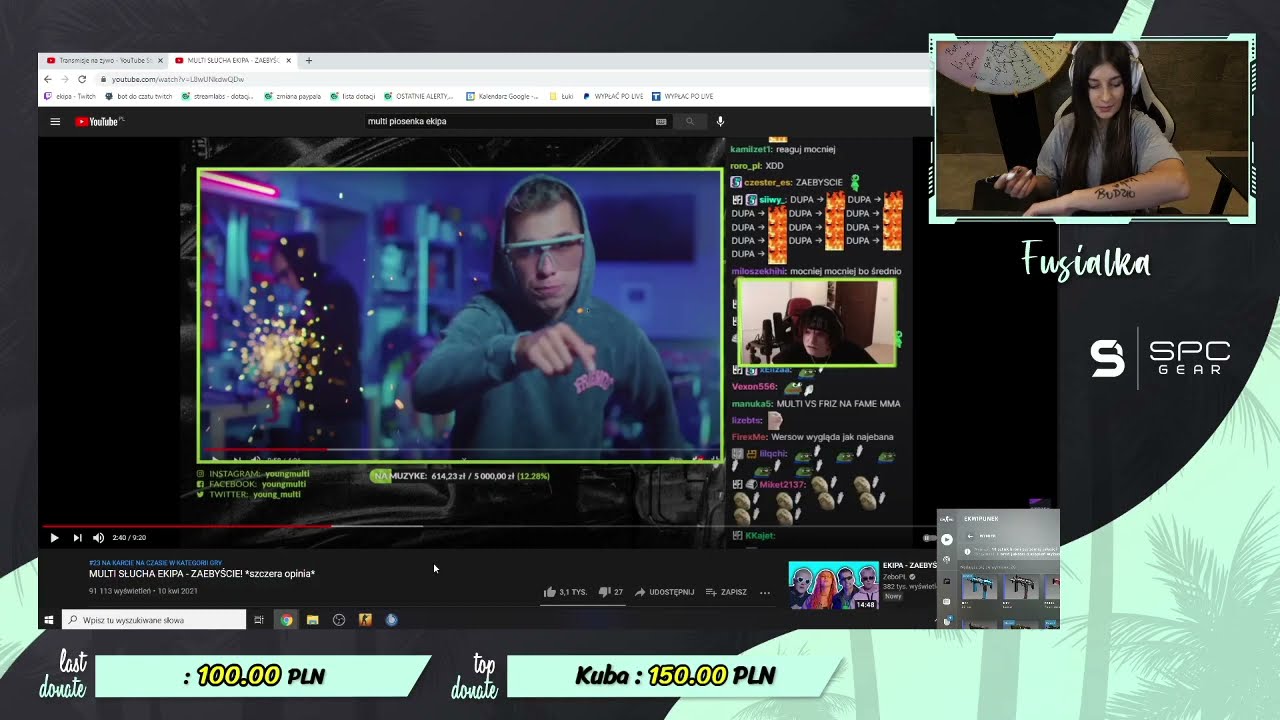1280x720 pixels.
Task: Open the 'lista dotacji' bookmark
Action: (353, 96)
